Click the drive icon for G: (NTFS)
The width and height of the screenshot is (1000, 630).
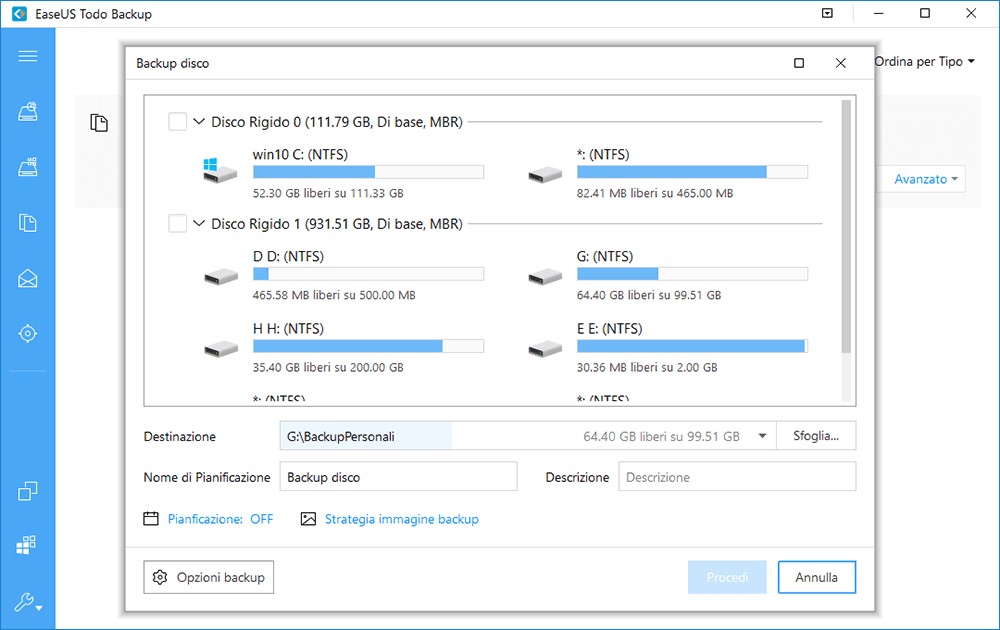[545, 277]
